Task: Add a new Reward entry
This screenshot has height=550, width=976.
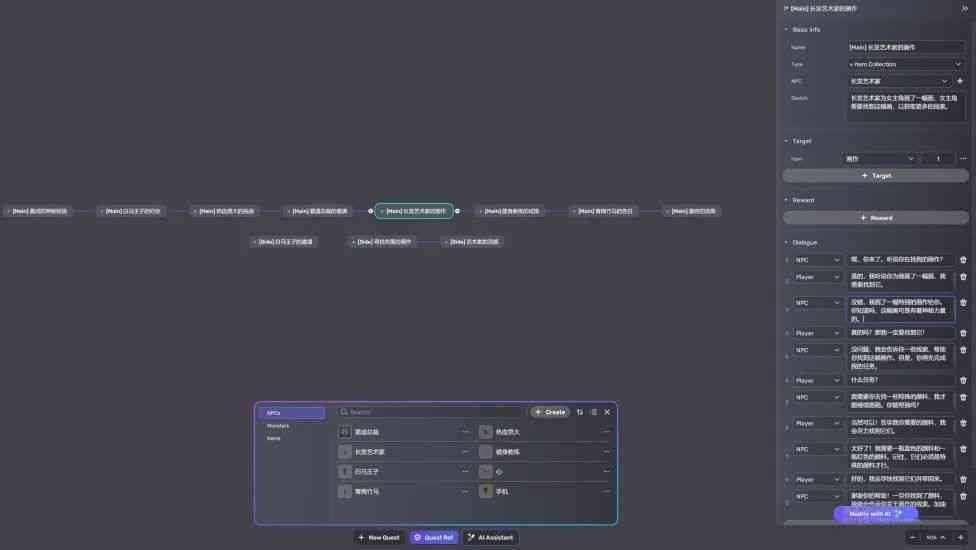Action: [876, 218]
